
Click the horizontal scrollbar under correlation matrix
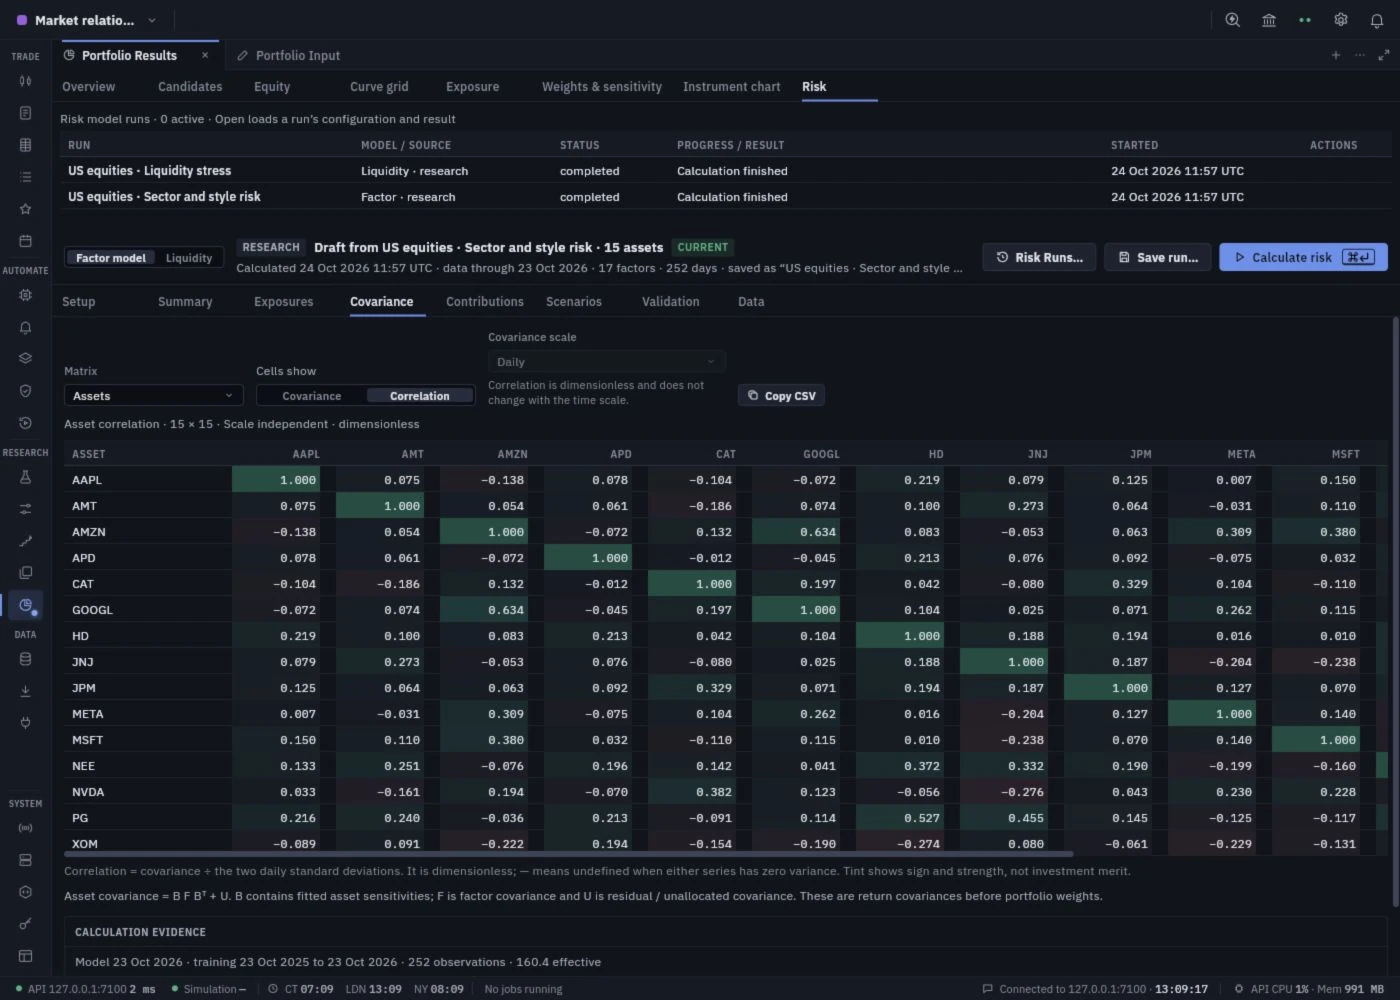point(568,854)
